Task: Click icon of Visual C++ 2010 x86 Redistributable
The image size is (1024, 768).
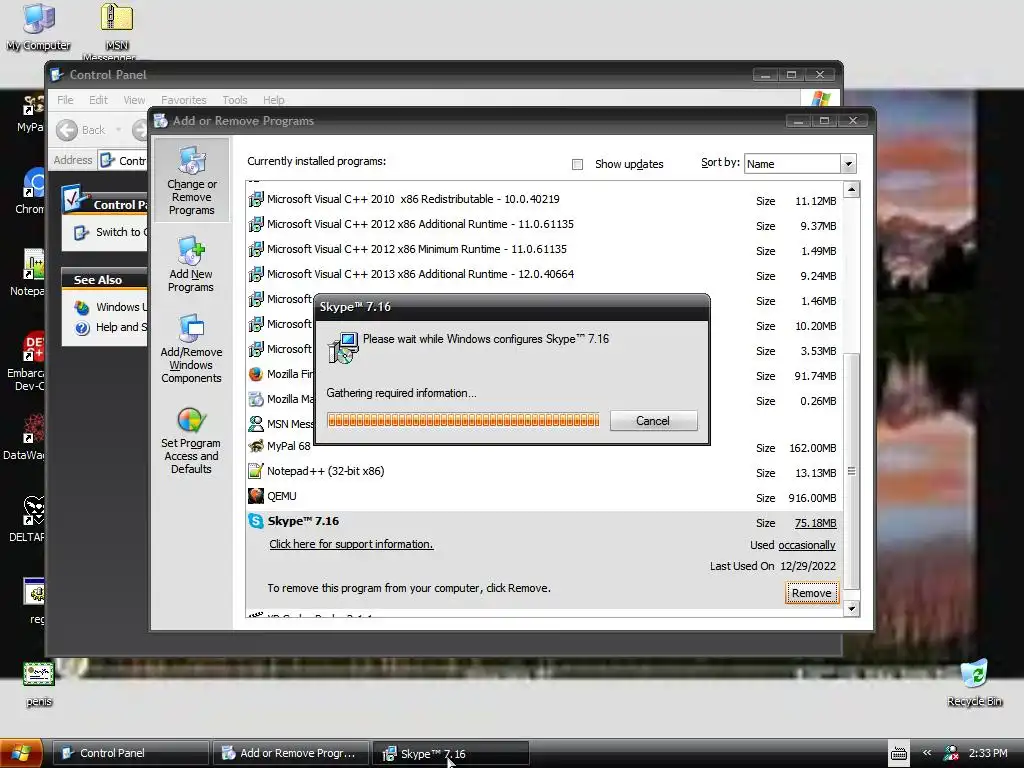Action: (x=256, y=199)
